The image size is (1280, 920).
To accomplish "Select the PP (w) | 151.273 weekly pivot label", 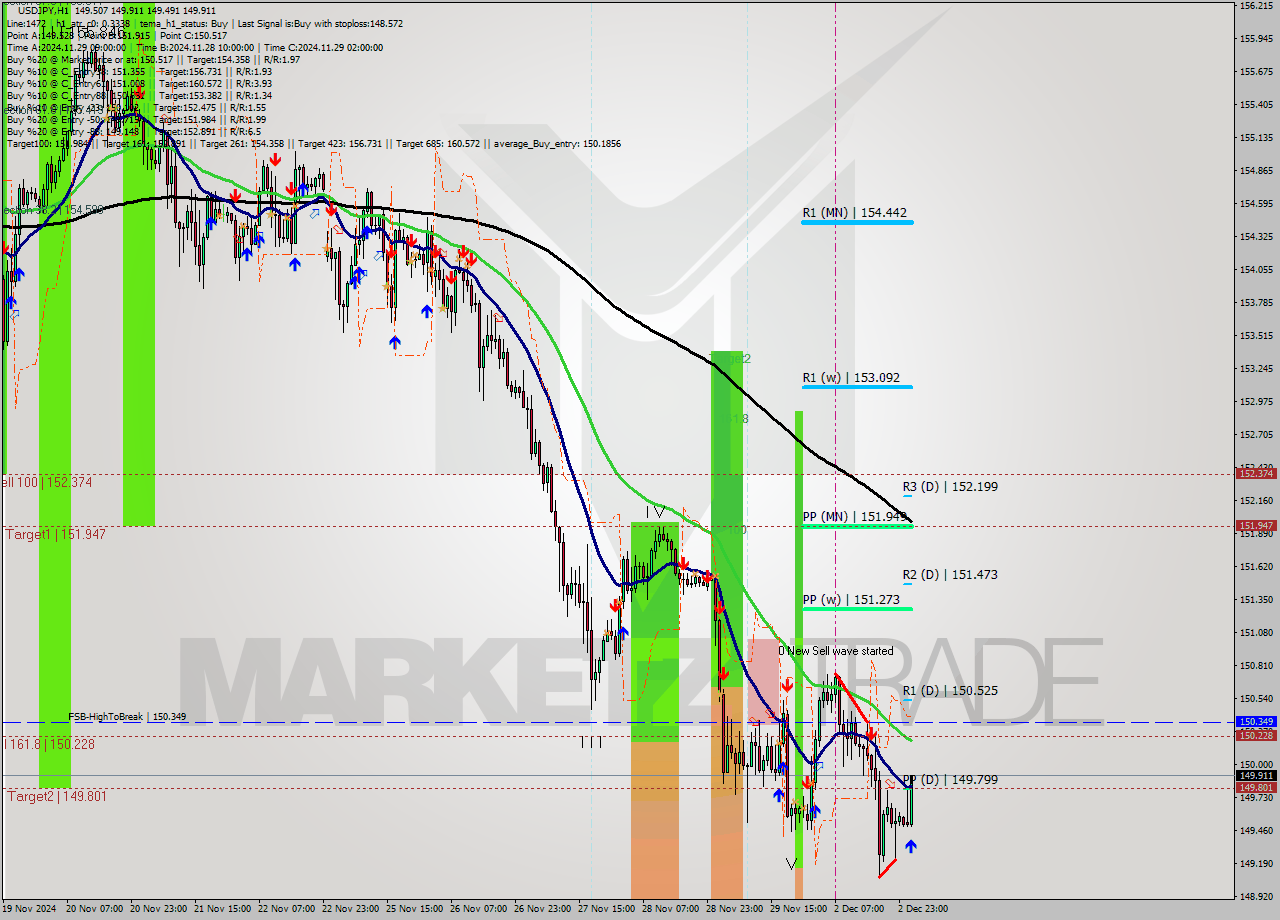I will click(850, 600).
